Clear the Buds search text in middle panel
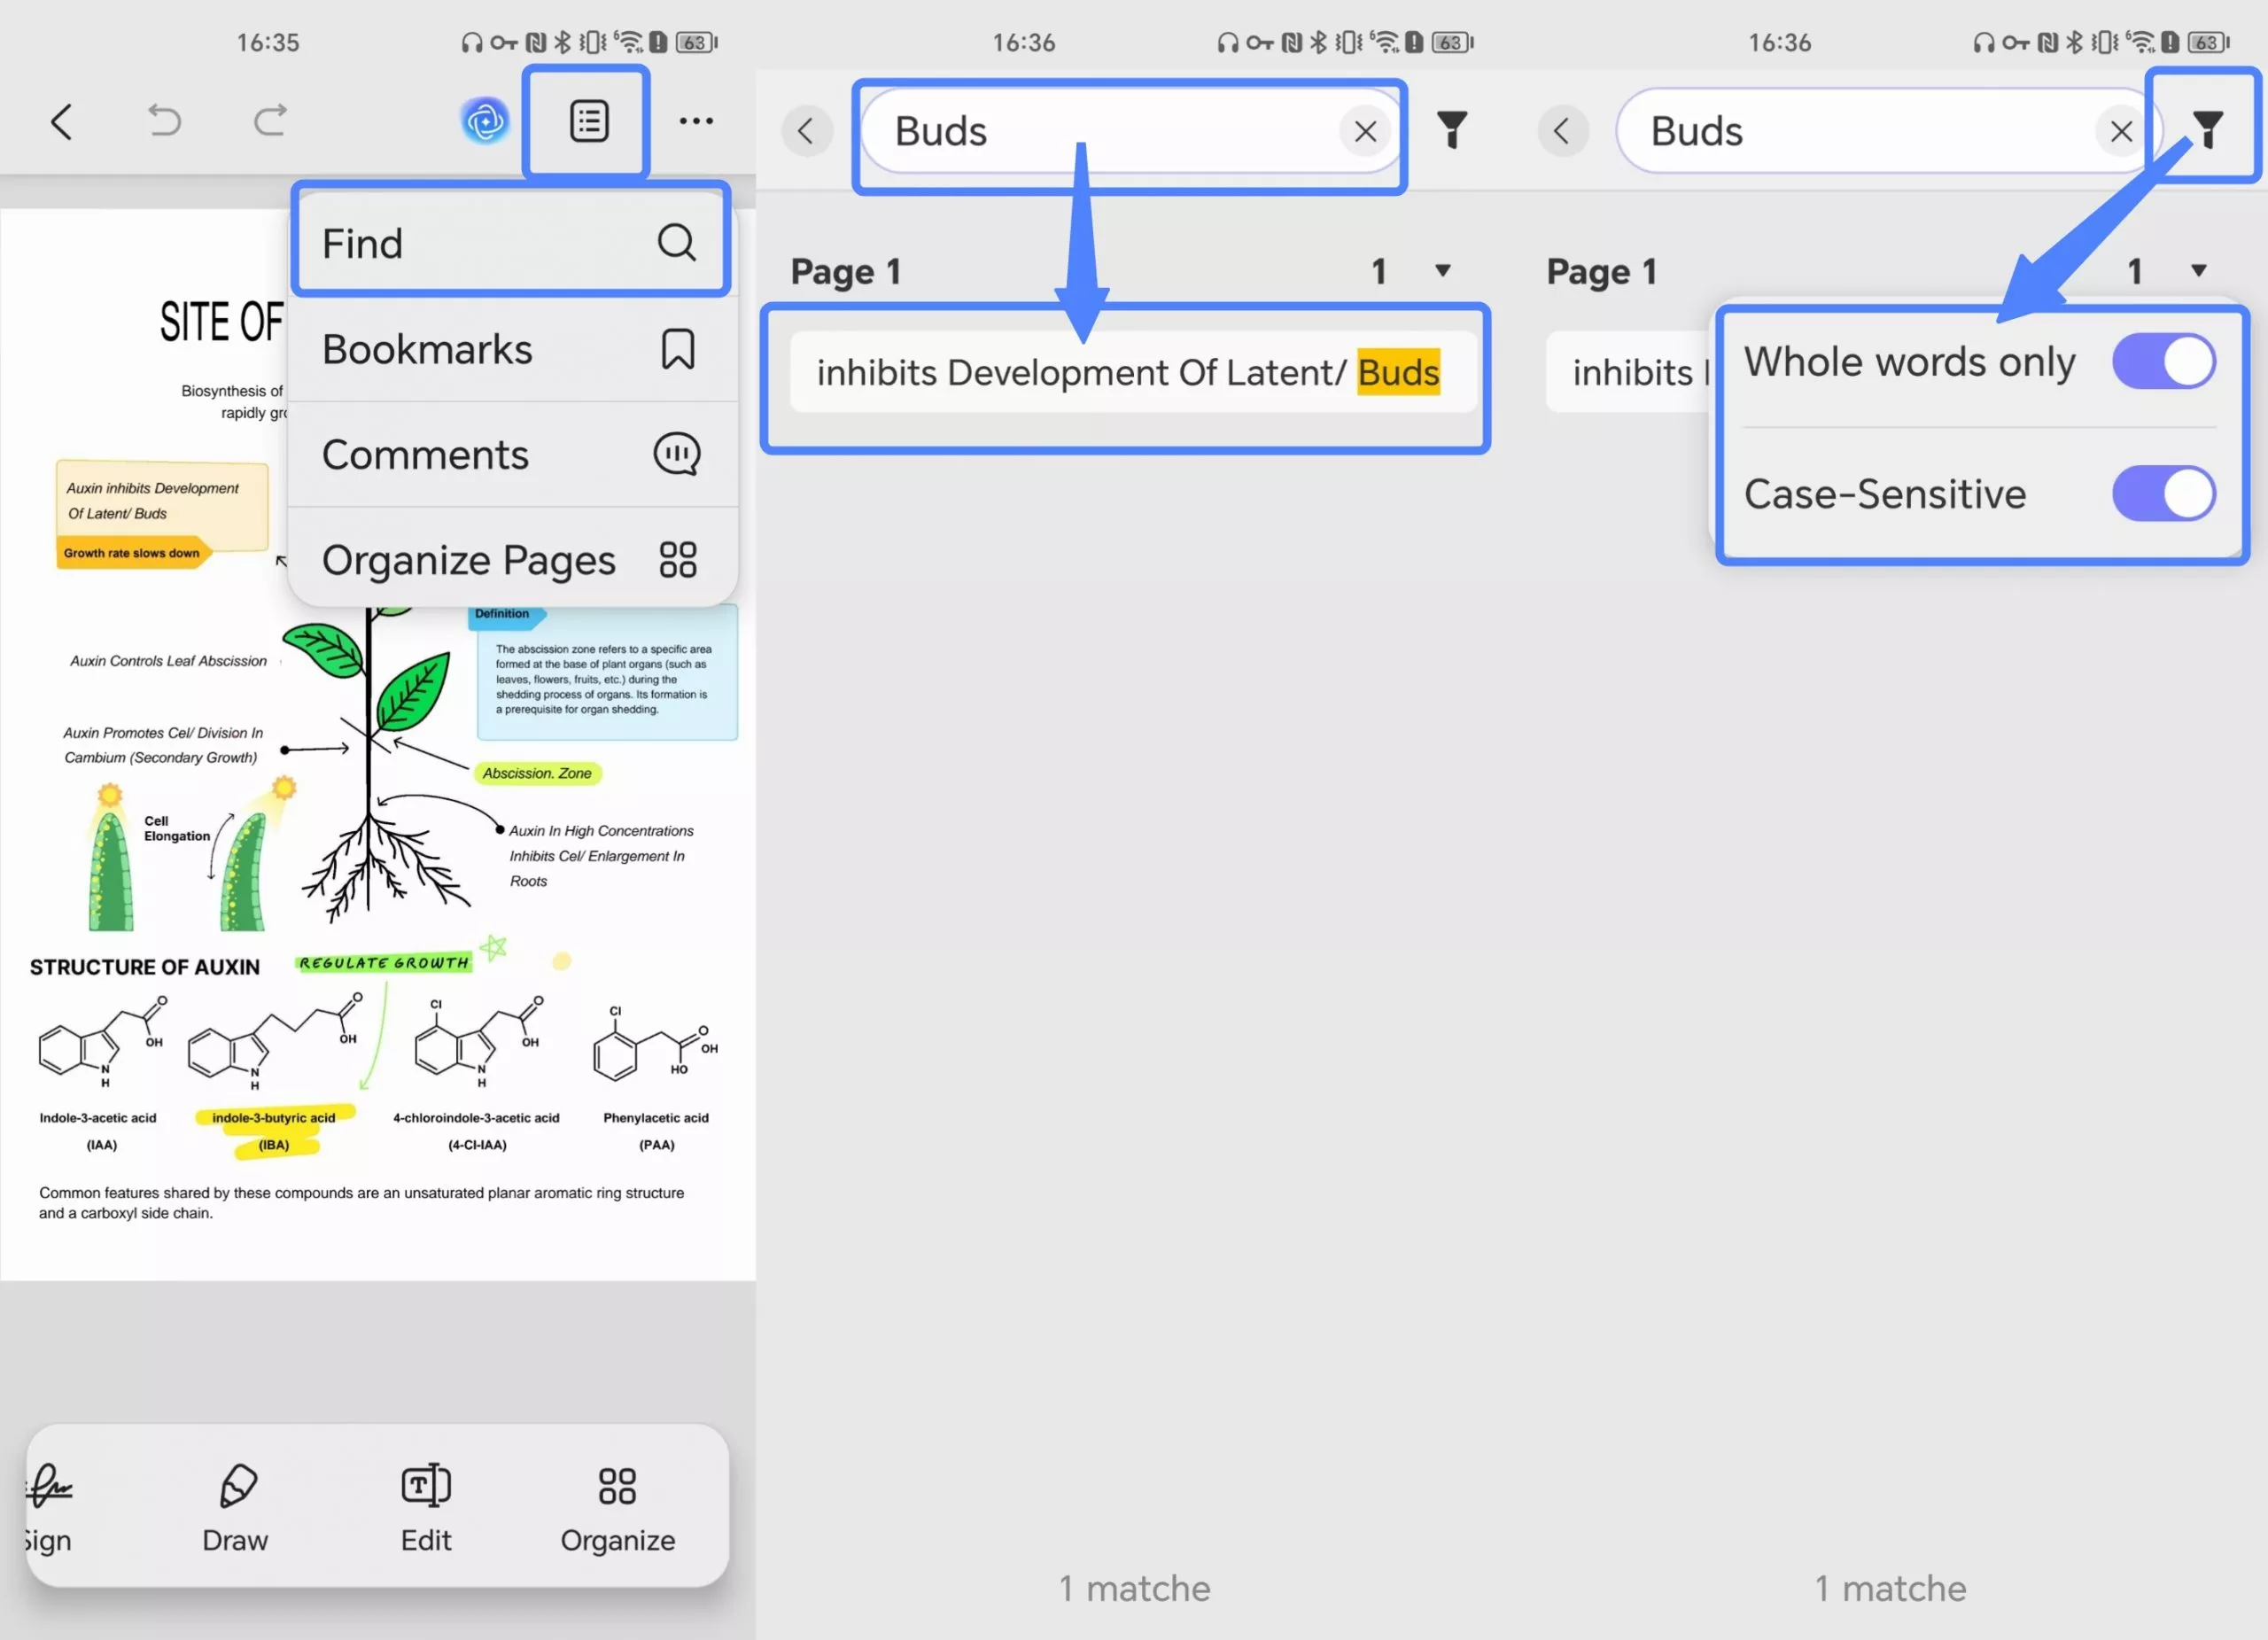 coord(1364,131)
